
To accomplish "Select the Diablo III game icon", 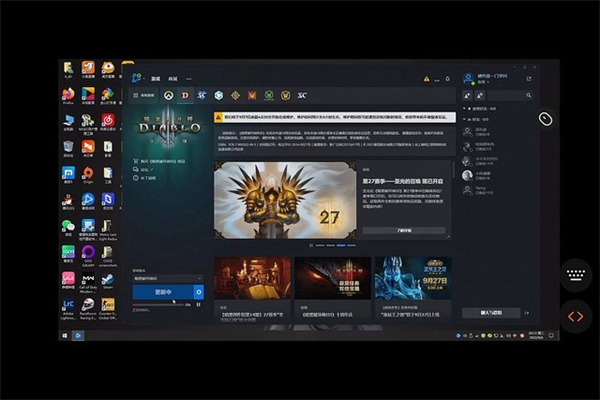I will click(x=185, y=95).
